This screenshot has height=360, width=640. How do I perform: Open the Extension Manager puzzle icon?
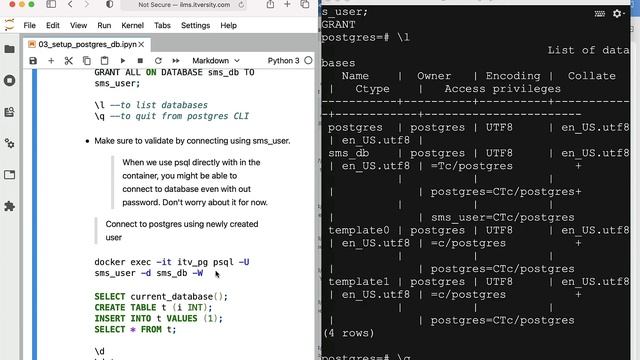(9, 206)
